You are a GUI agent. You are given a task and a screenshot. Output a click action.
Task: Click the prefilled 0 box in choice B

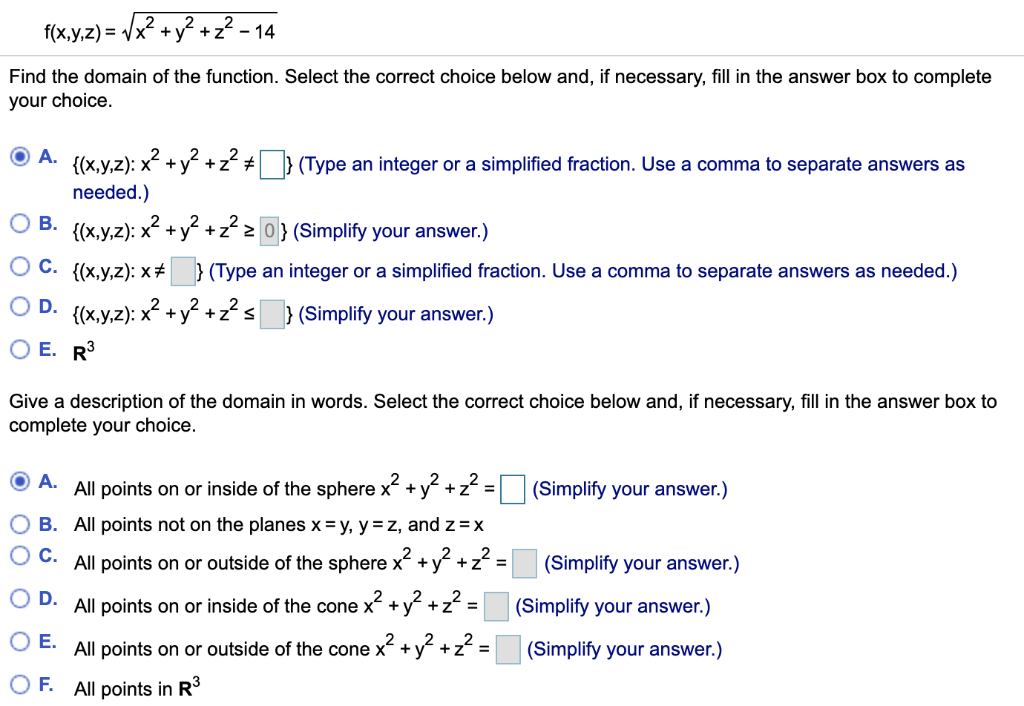(x=270, y=230)
